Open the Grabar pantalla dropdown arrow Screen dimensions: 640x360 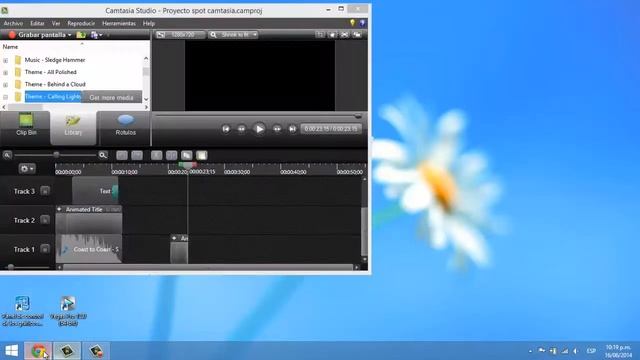click(70, 35)
